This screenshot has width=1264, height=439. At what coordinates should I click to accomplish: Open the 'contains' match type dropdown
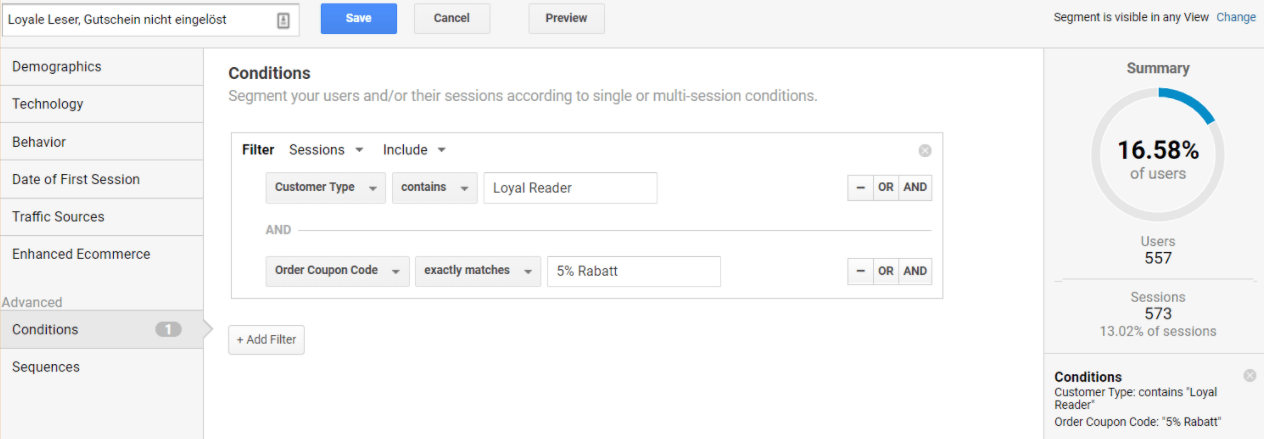[x=434, y=188]
